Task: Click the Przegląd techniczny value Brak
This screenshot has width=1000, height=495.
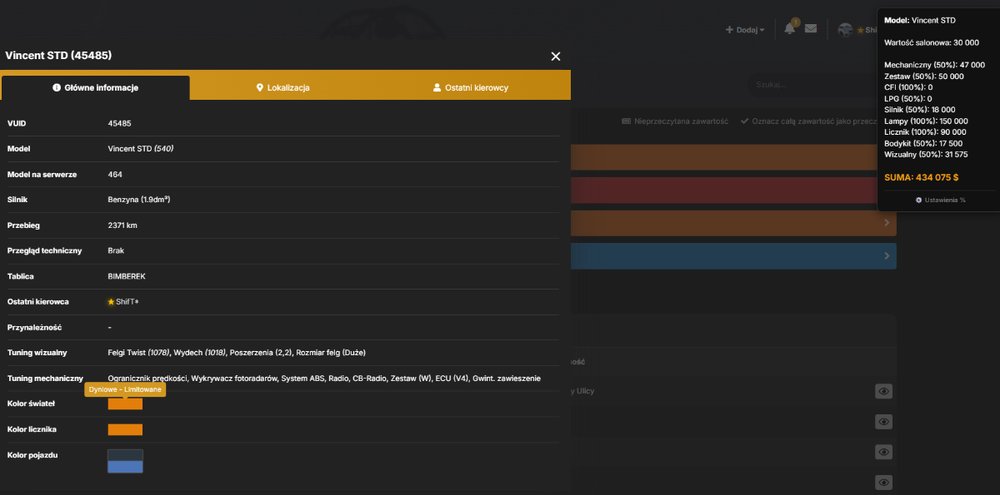Action: click(115, 251)
